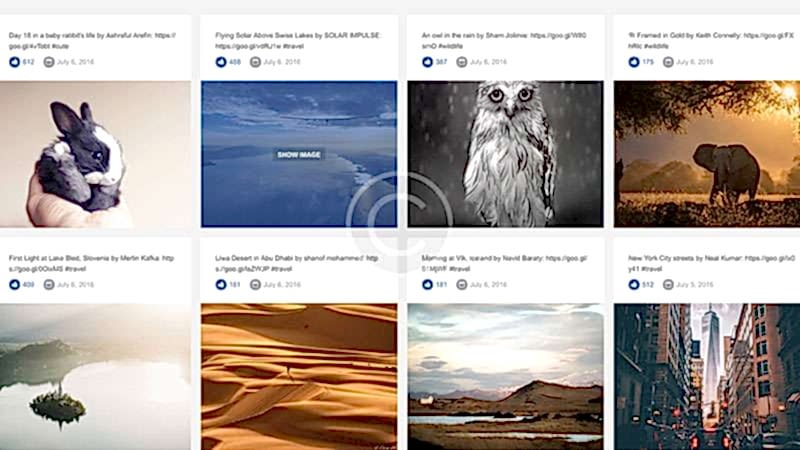Open the New York City street photo
The width and height of the screenshot is (800, 450).
(707, 377)
